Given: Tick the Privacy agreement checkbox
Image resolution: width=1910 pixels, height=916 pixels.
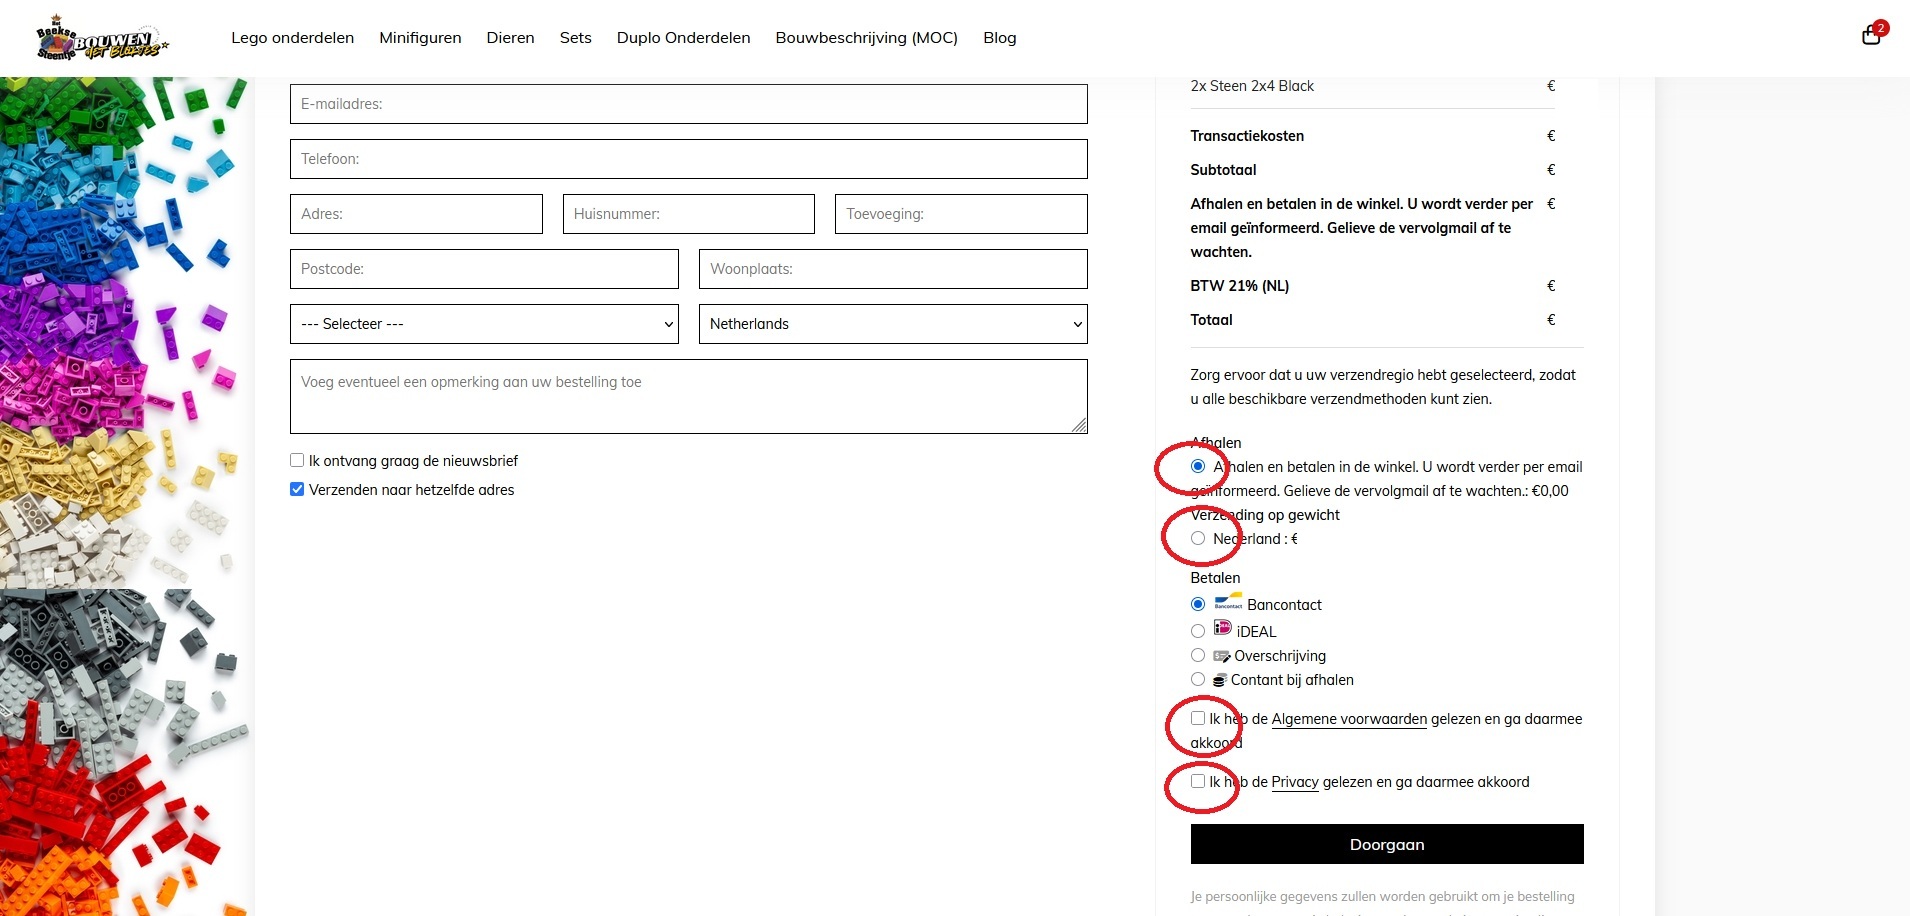Looking at the screenshot, I should (1198, 781).
